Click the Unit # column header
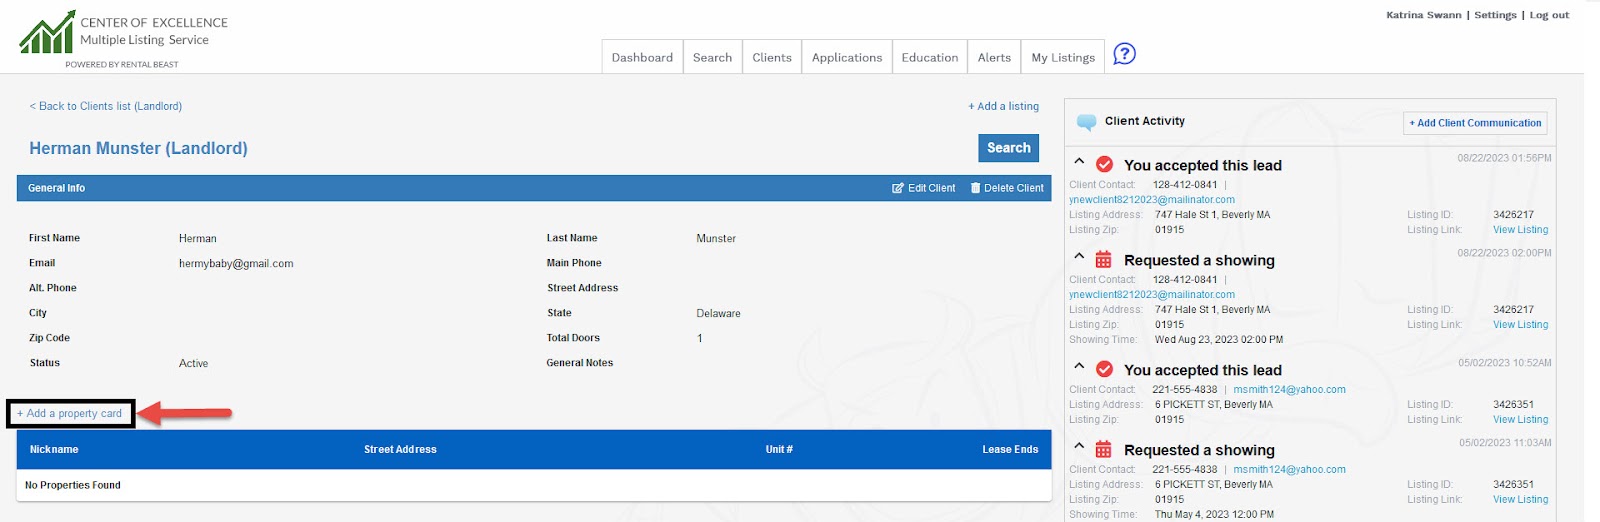This screenshot has width=1600, height=522. (779, 450)
